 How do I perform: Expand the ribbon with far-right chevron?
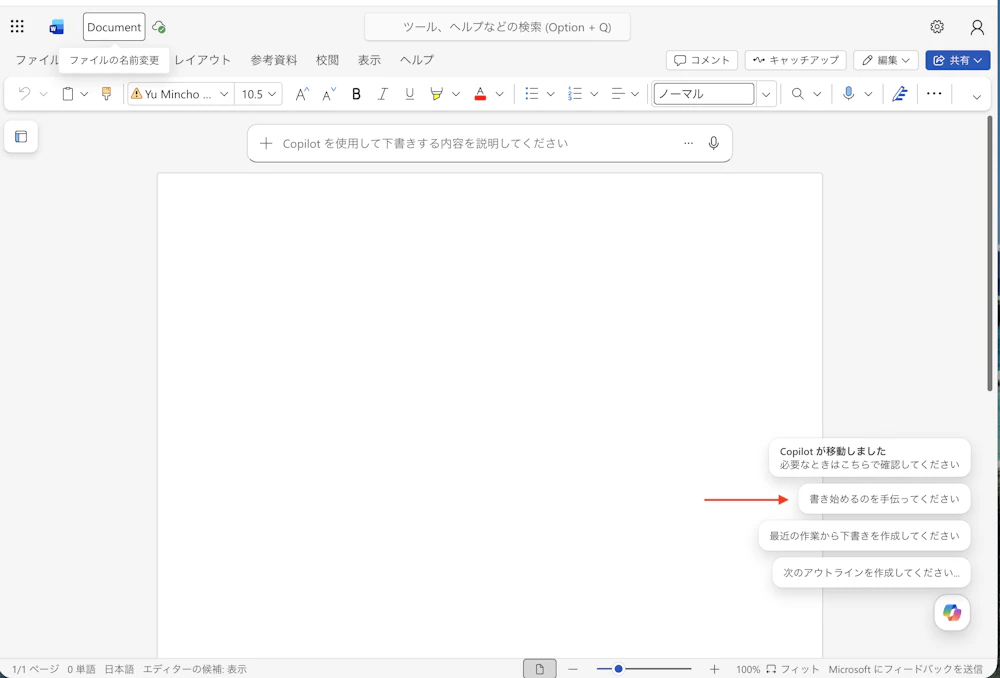(976, 97)
